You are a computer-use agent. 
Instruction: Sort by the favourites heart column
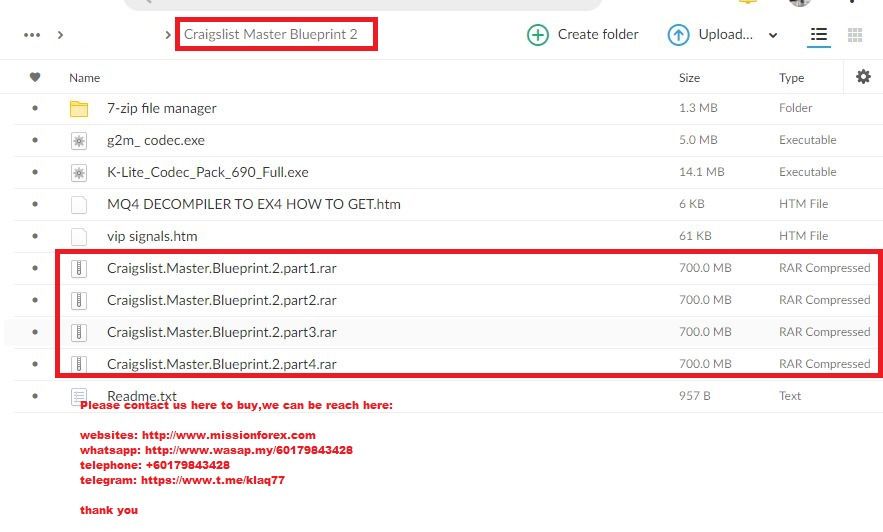35,77
